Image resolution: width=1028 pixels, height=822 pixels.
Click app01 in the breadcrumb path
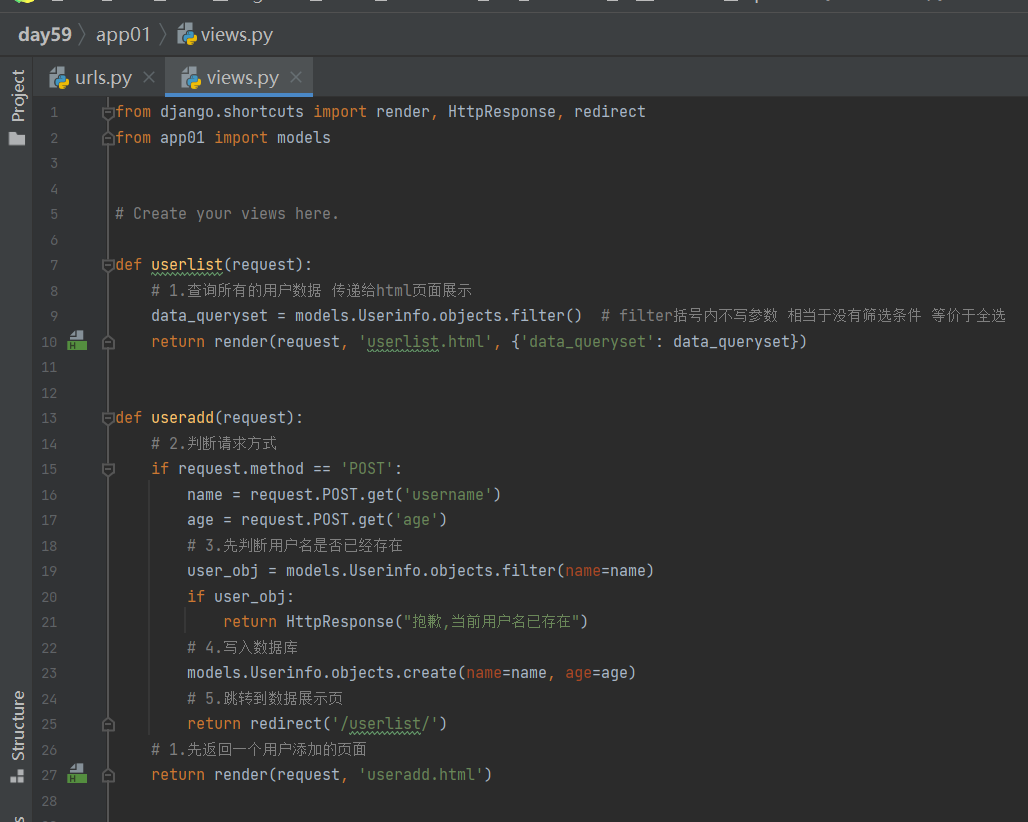(x=123, y=35)
